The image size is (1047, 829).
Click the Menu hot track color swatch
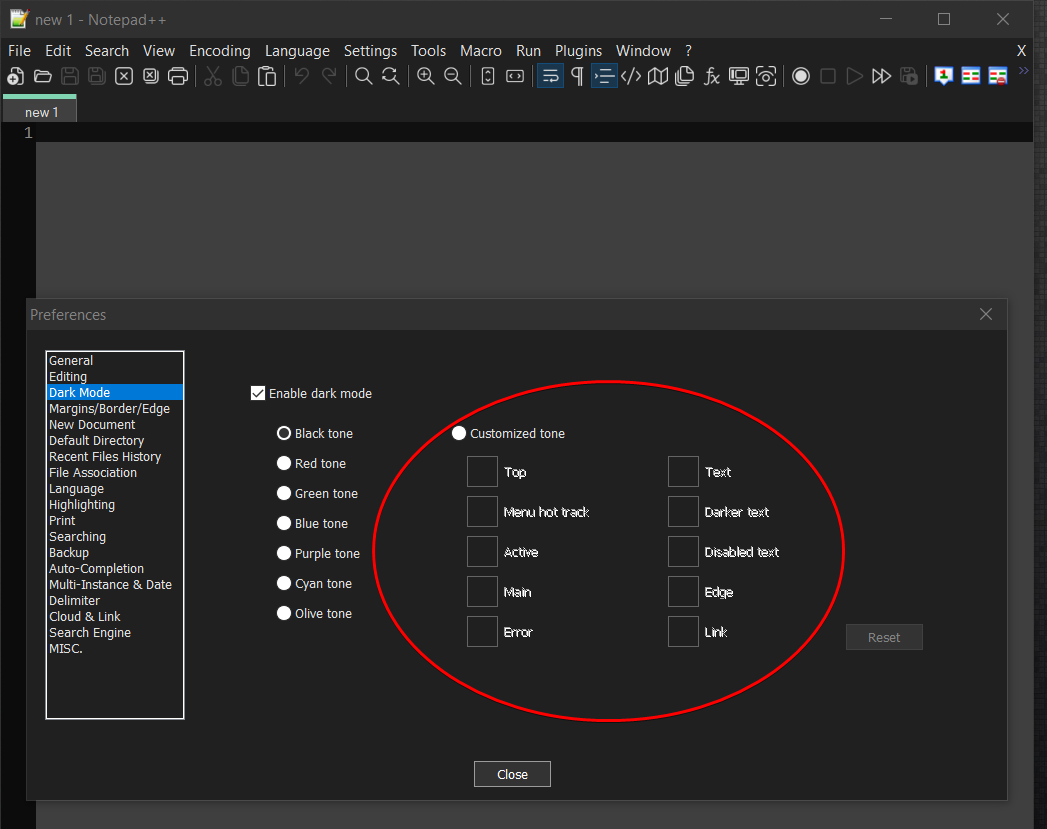pyautogui.click(x=482, y=512)
